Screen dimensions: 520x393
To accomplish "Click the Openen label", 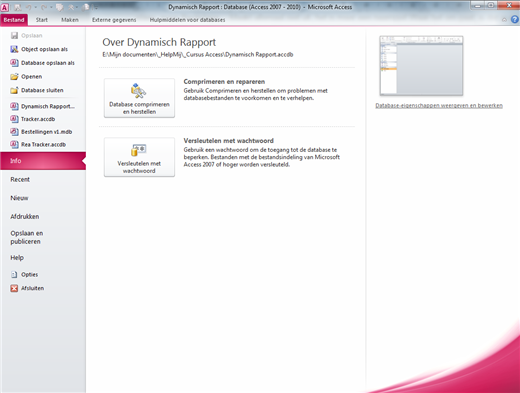I will click(x=32, y=77).
